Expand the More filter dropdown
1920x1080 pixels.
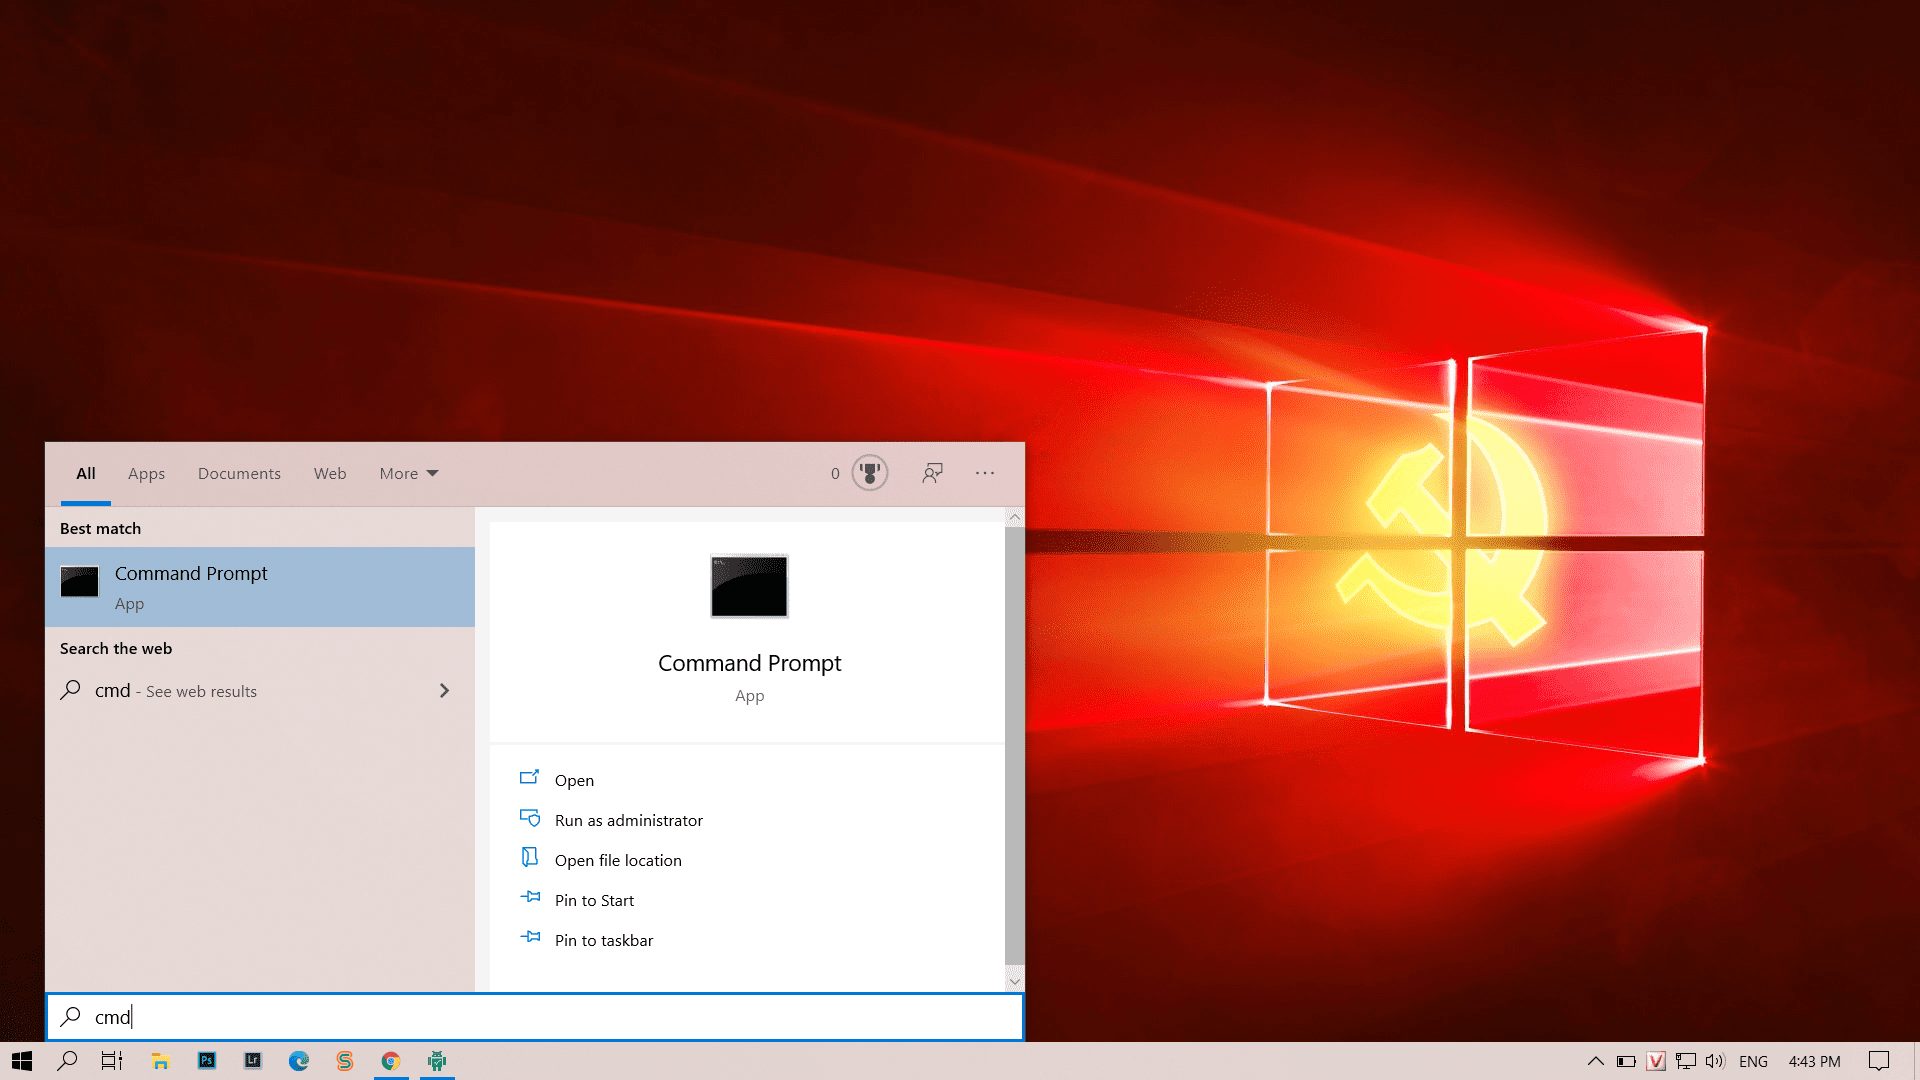[409, 474]
